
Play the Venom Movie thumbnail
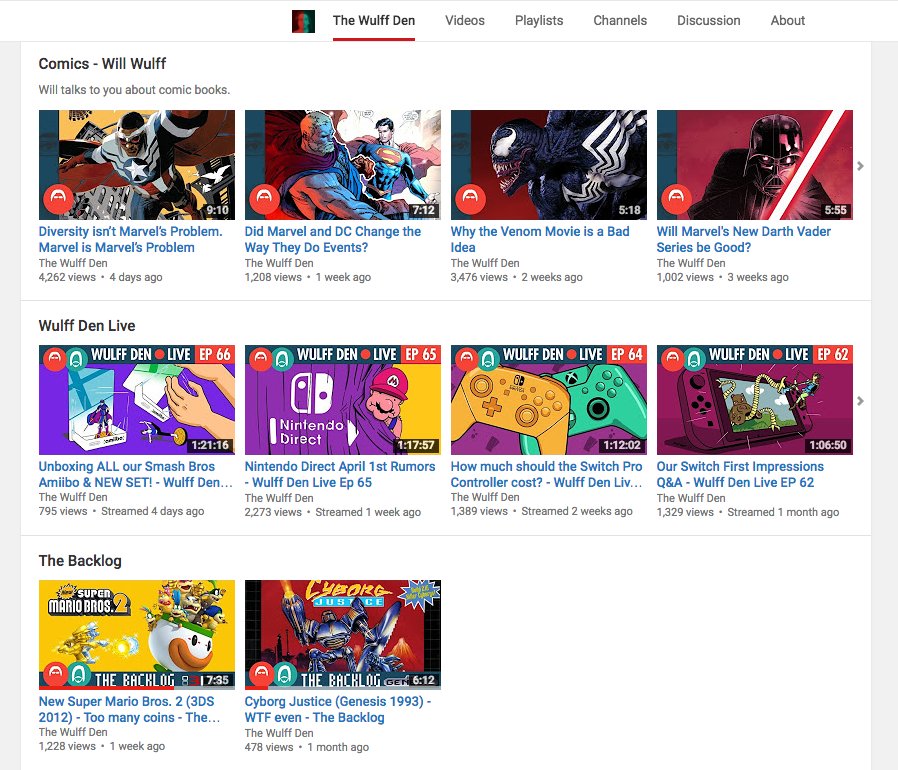[x=549, y=165]
